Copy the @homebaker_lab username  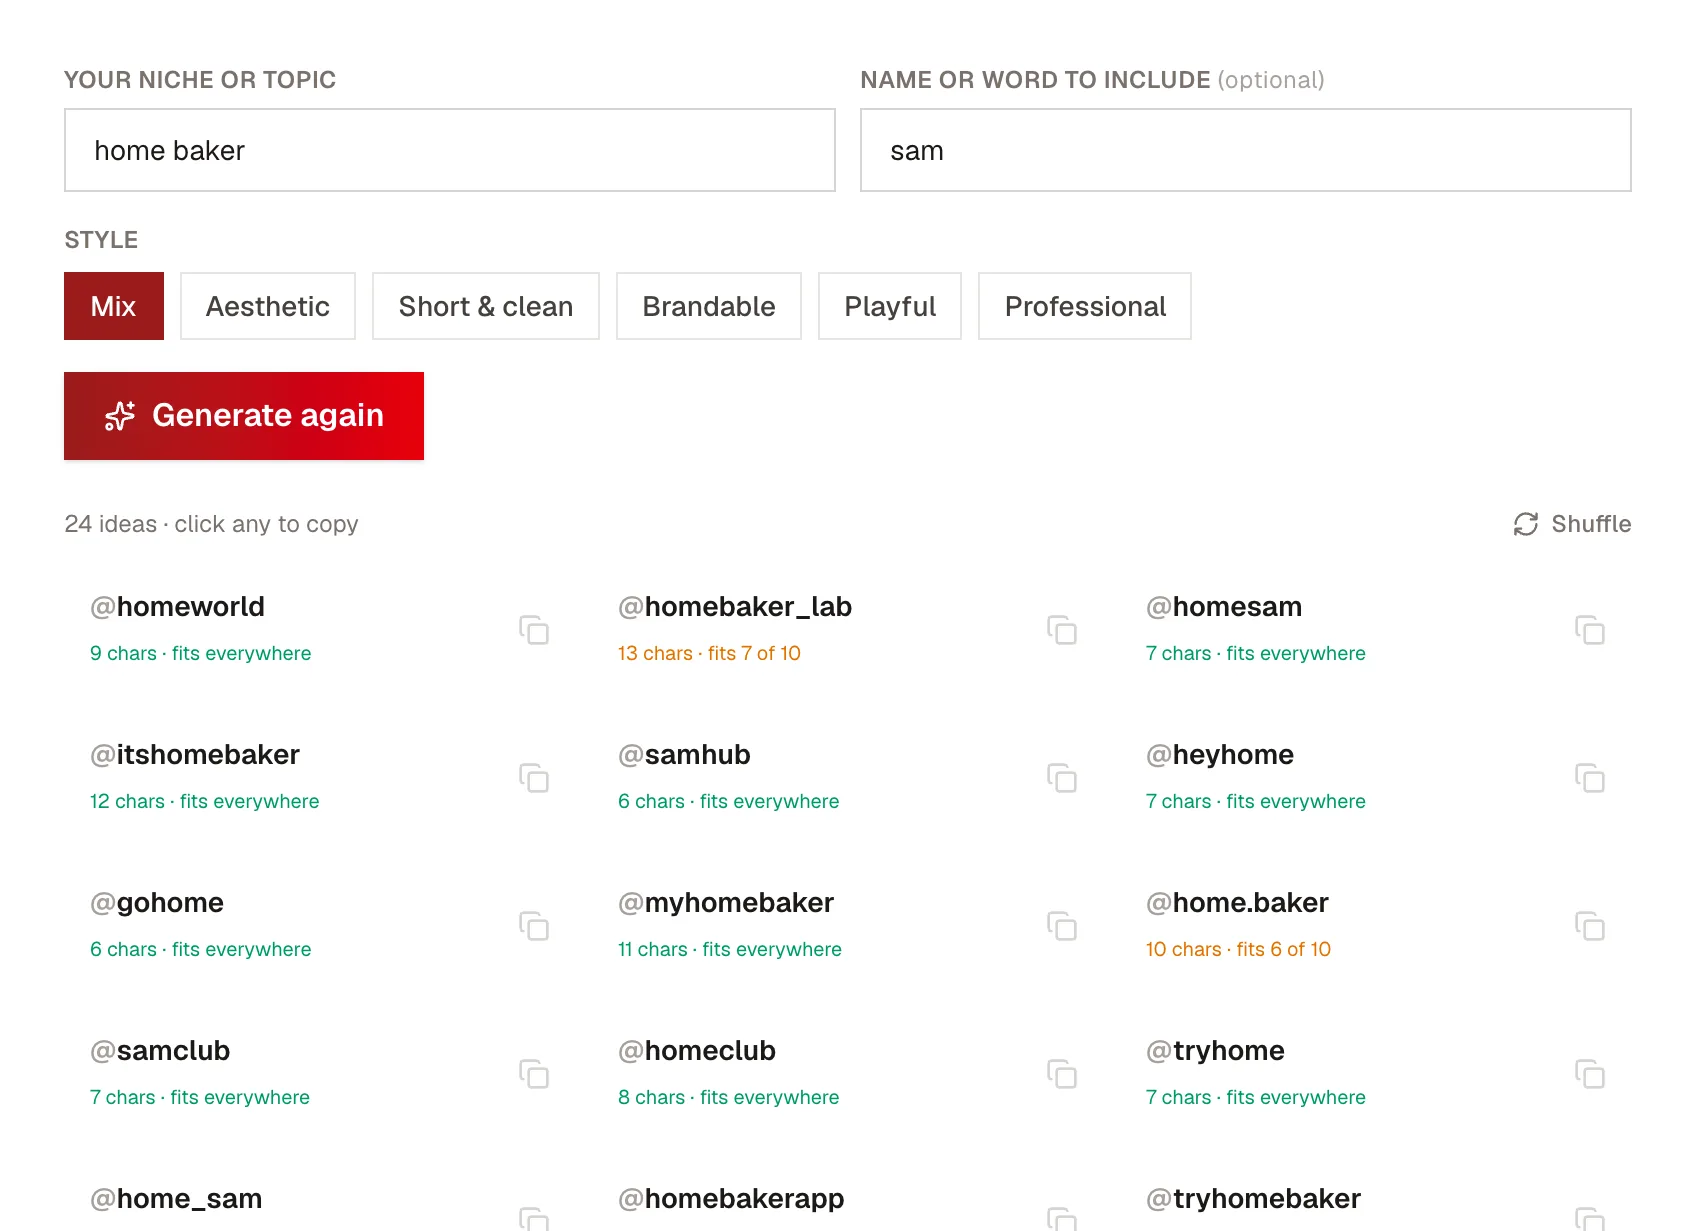point(1062,630)
